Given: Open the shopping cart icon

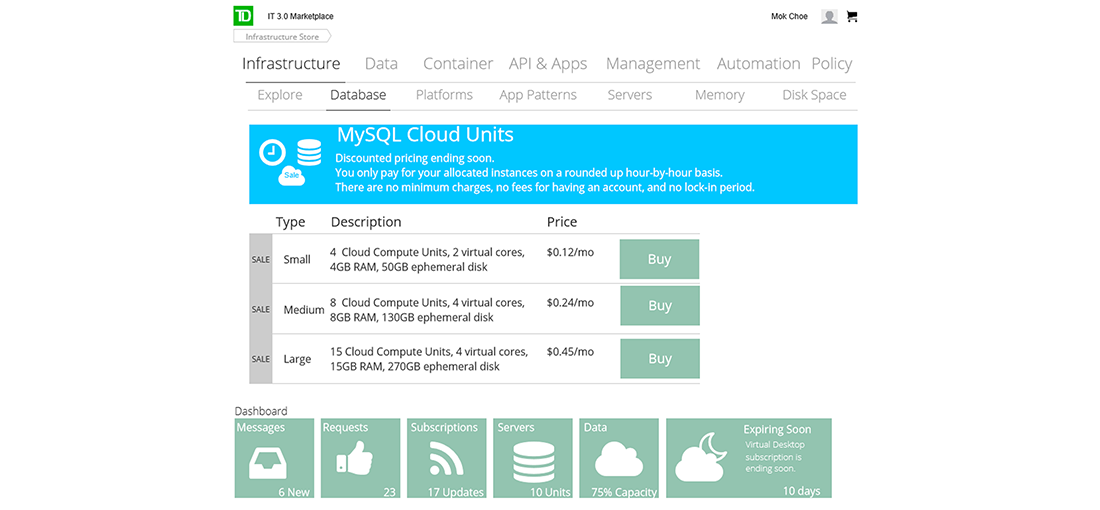Looking at the screenshot, I should [x=852, y=16].
